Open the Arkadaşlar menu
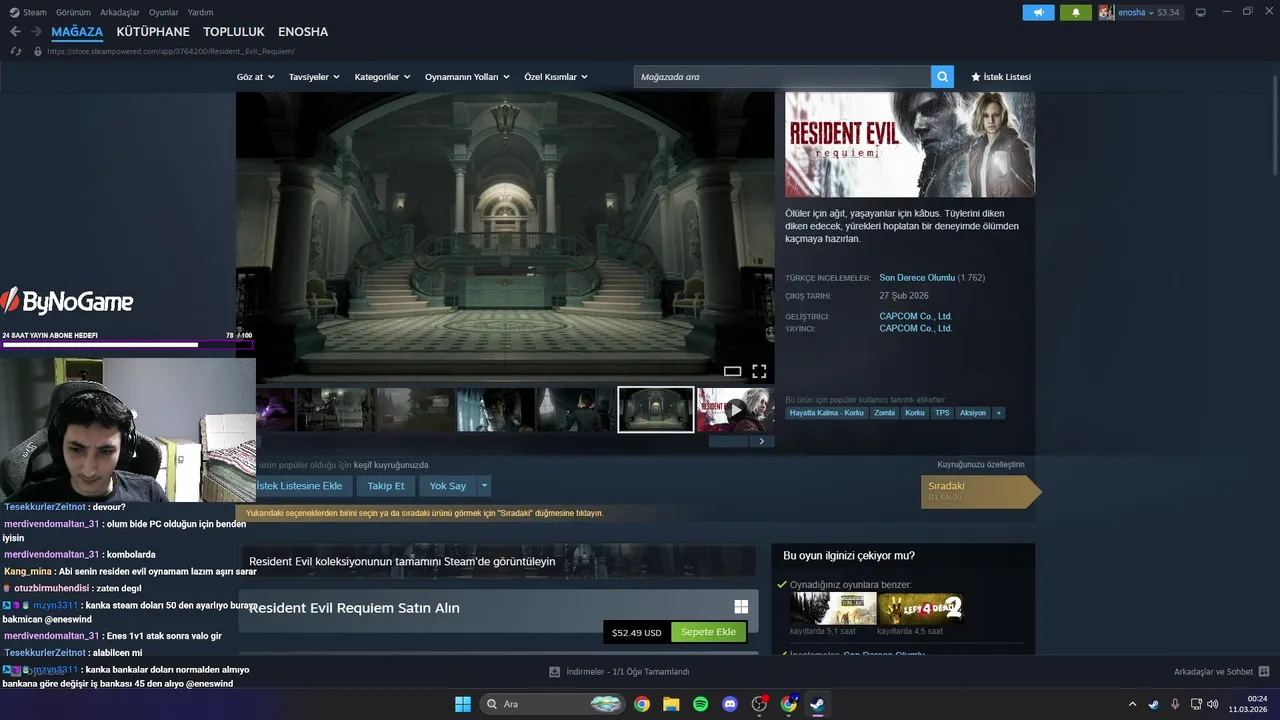The width and height of the screenshot is (1280, 720). click(x=120, y=12)
